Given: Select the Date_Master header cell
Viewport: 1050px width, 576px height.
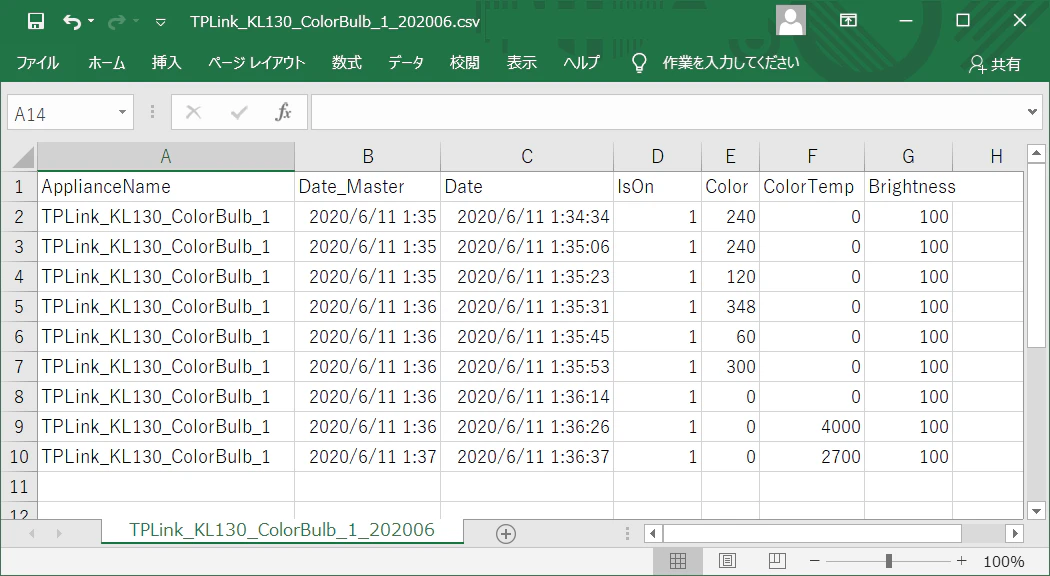Looking at the screenshot, I should (x=367, y=186).
